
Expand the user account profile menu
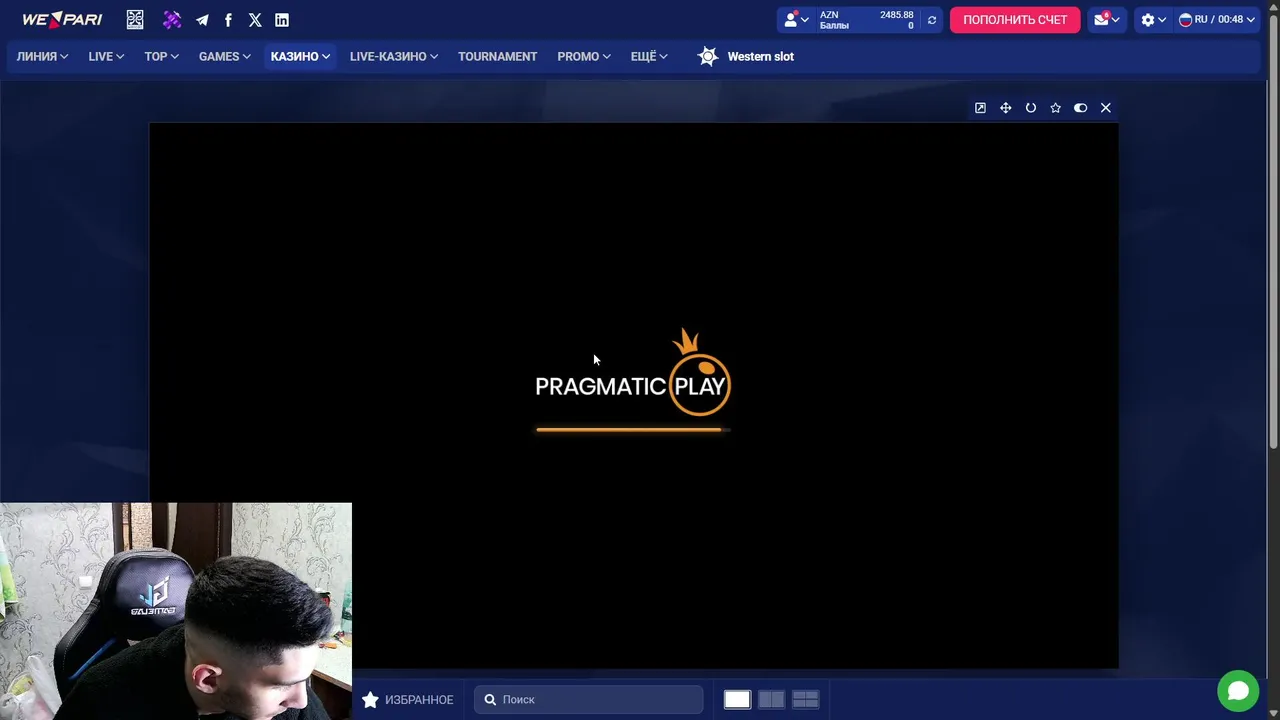pyautogui.click(x=797, y=20)
